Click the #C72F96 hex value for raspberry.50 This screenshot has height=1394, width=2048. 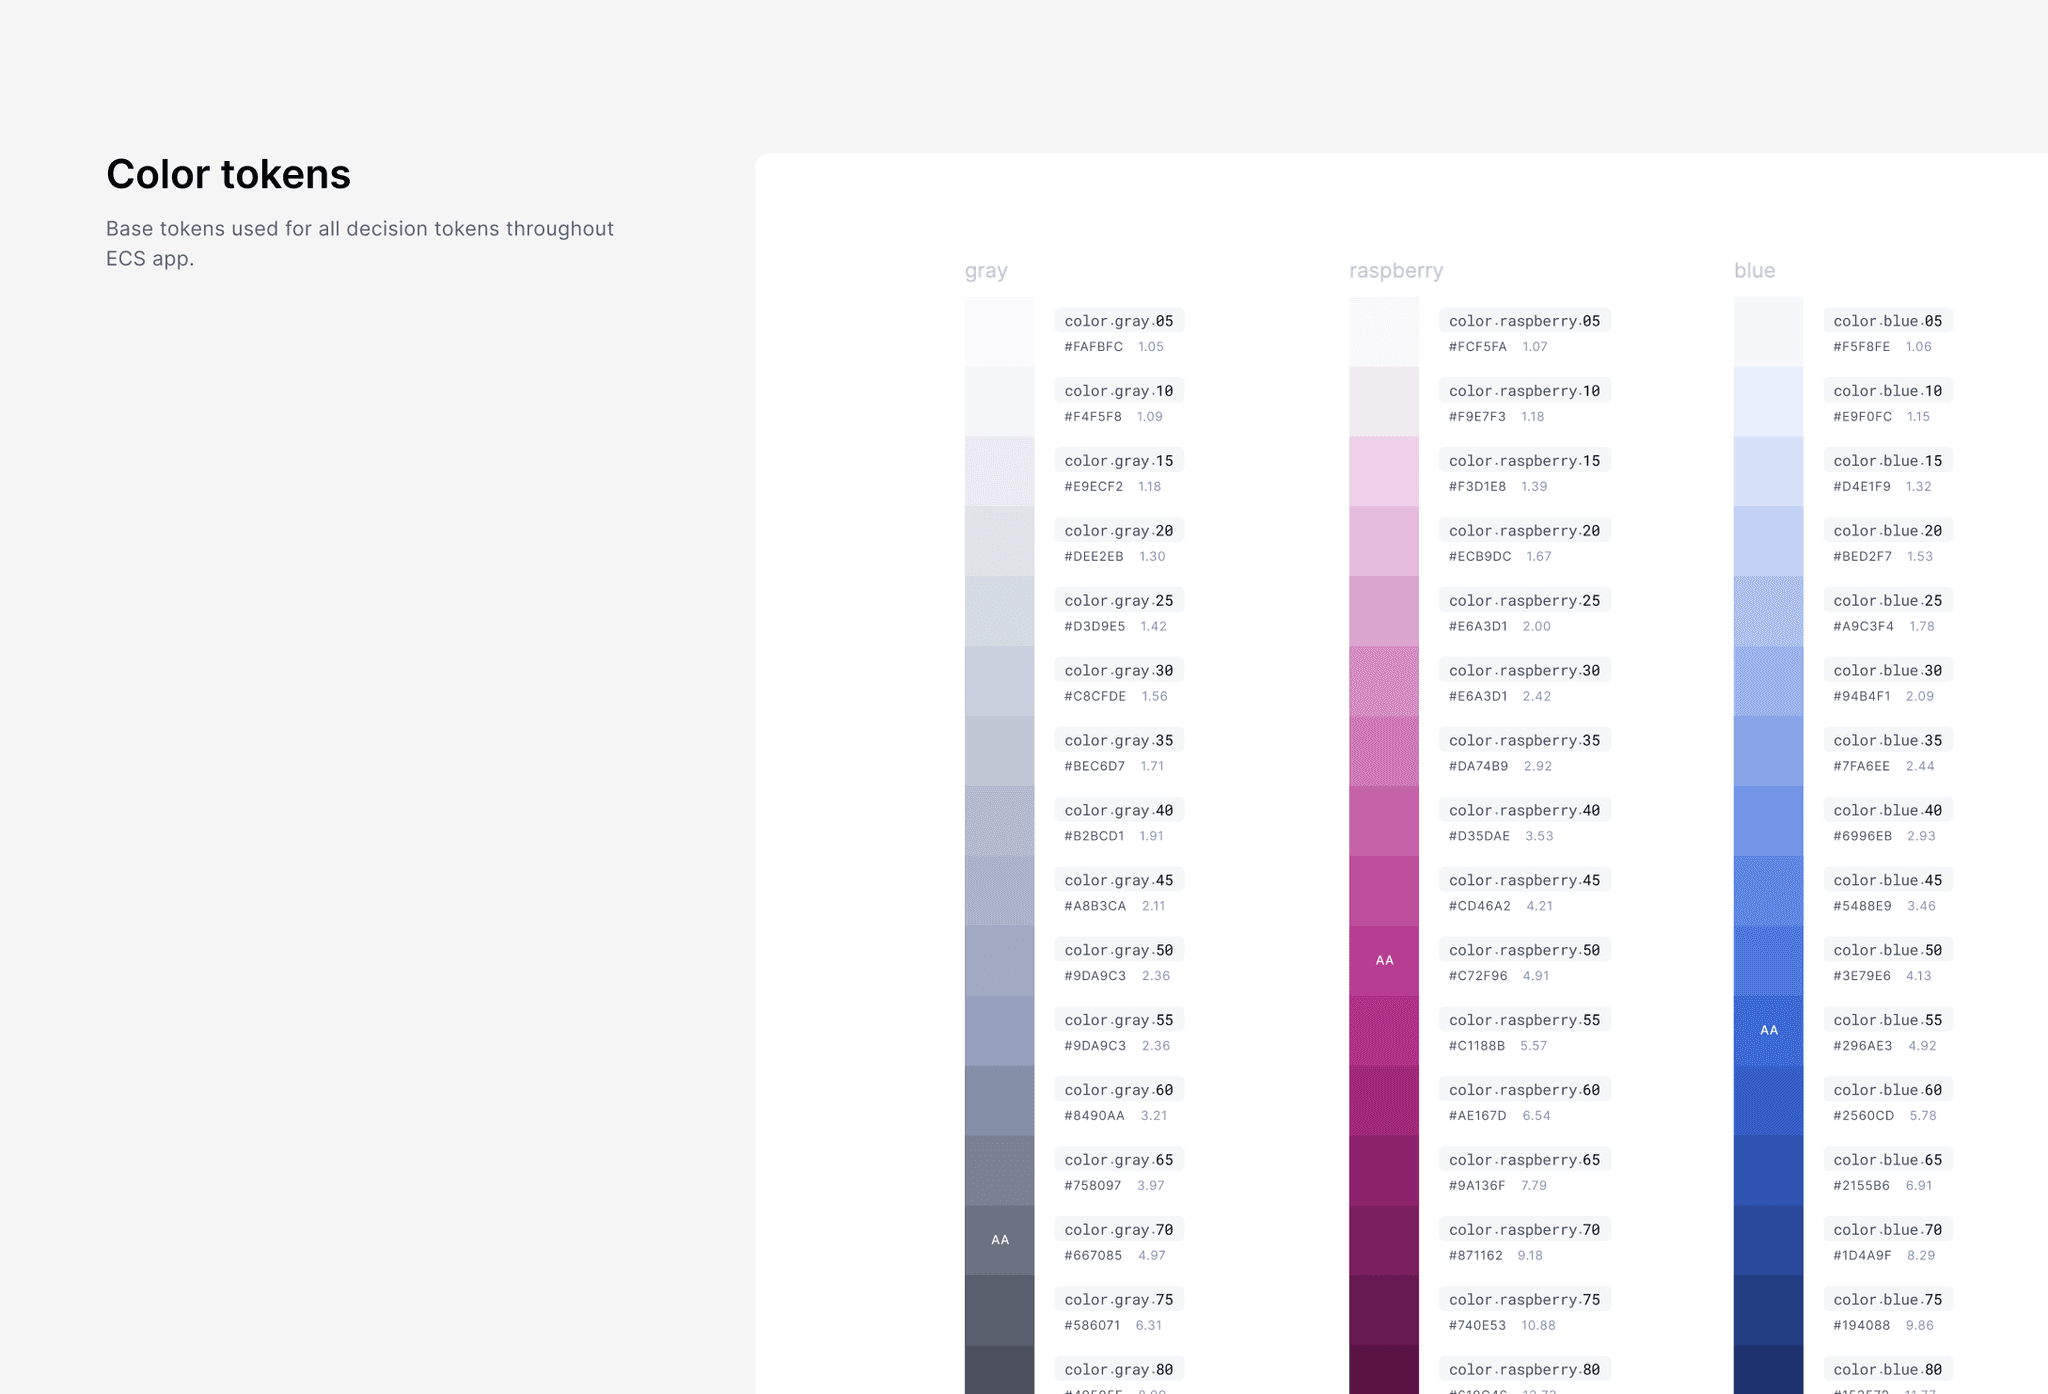pos(1479,976)
